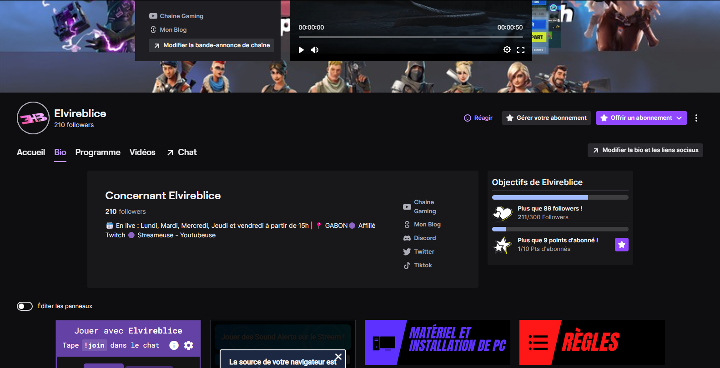Open the Règles panel image
Image resolution: width=720 pixels, height=368 pixels.
[592, 343]
